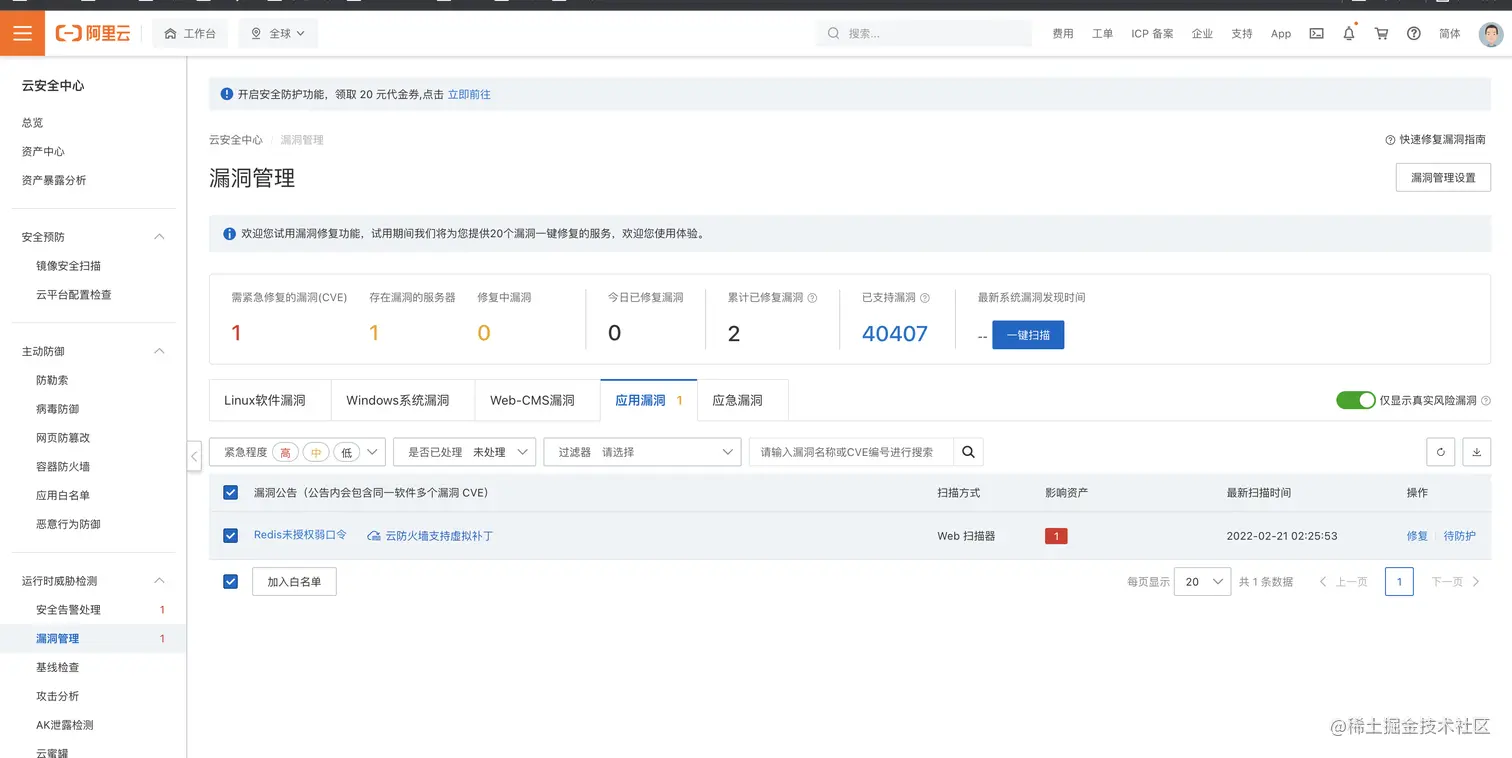Click 待防护 for Redis vulnerability
This screenshot has width=1512, height=758.
1459,536
